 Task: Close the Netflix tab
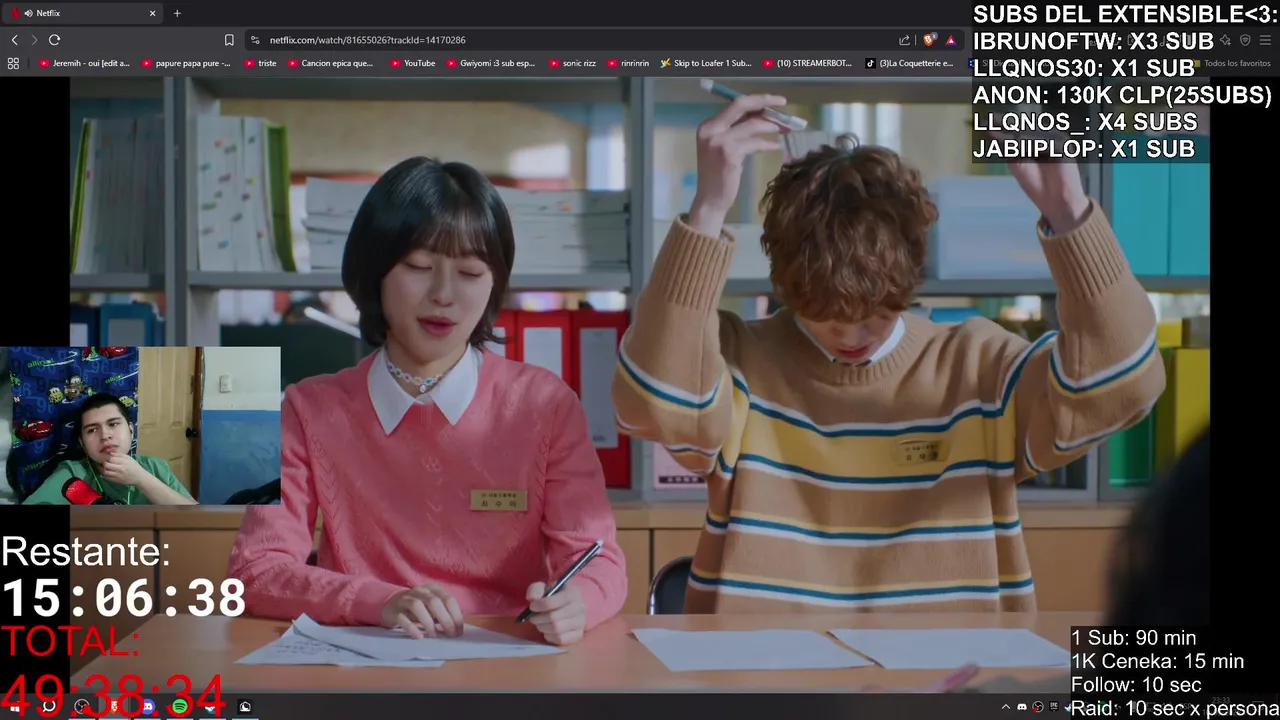coord(153,13)
